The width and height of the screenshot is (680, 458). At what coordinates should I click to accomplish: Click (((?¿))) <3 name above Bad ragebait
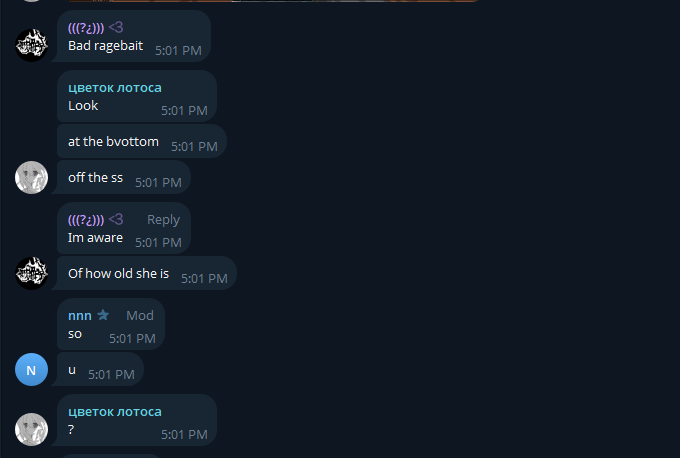pos(95,28)
